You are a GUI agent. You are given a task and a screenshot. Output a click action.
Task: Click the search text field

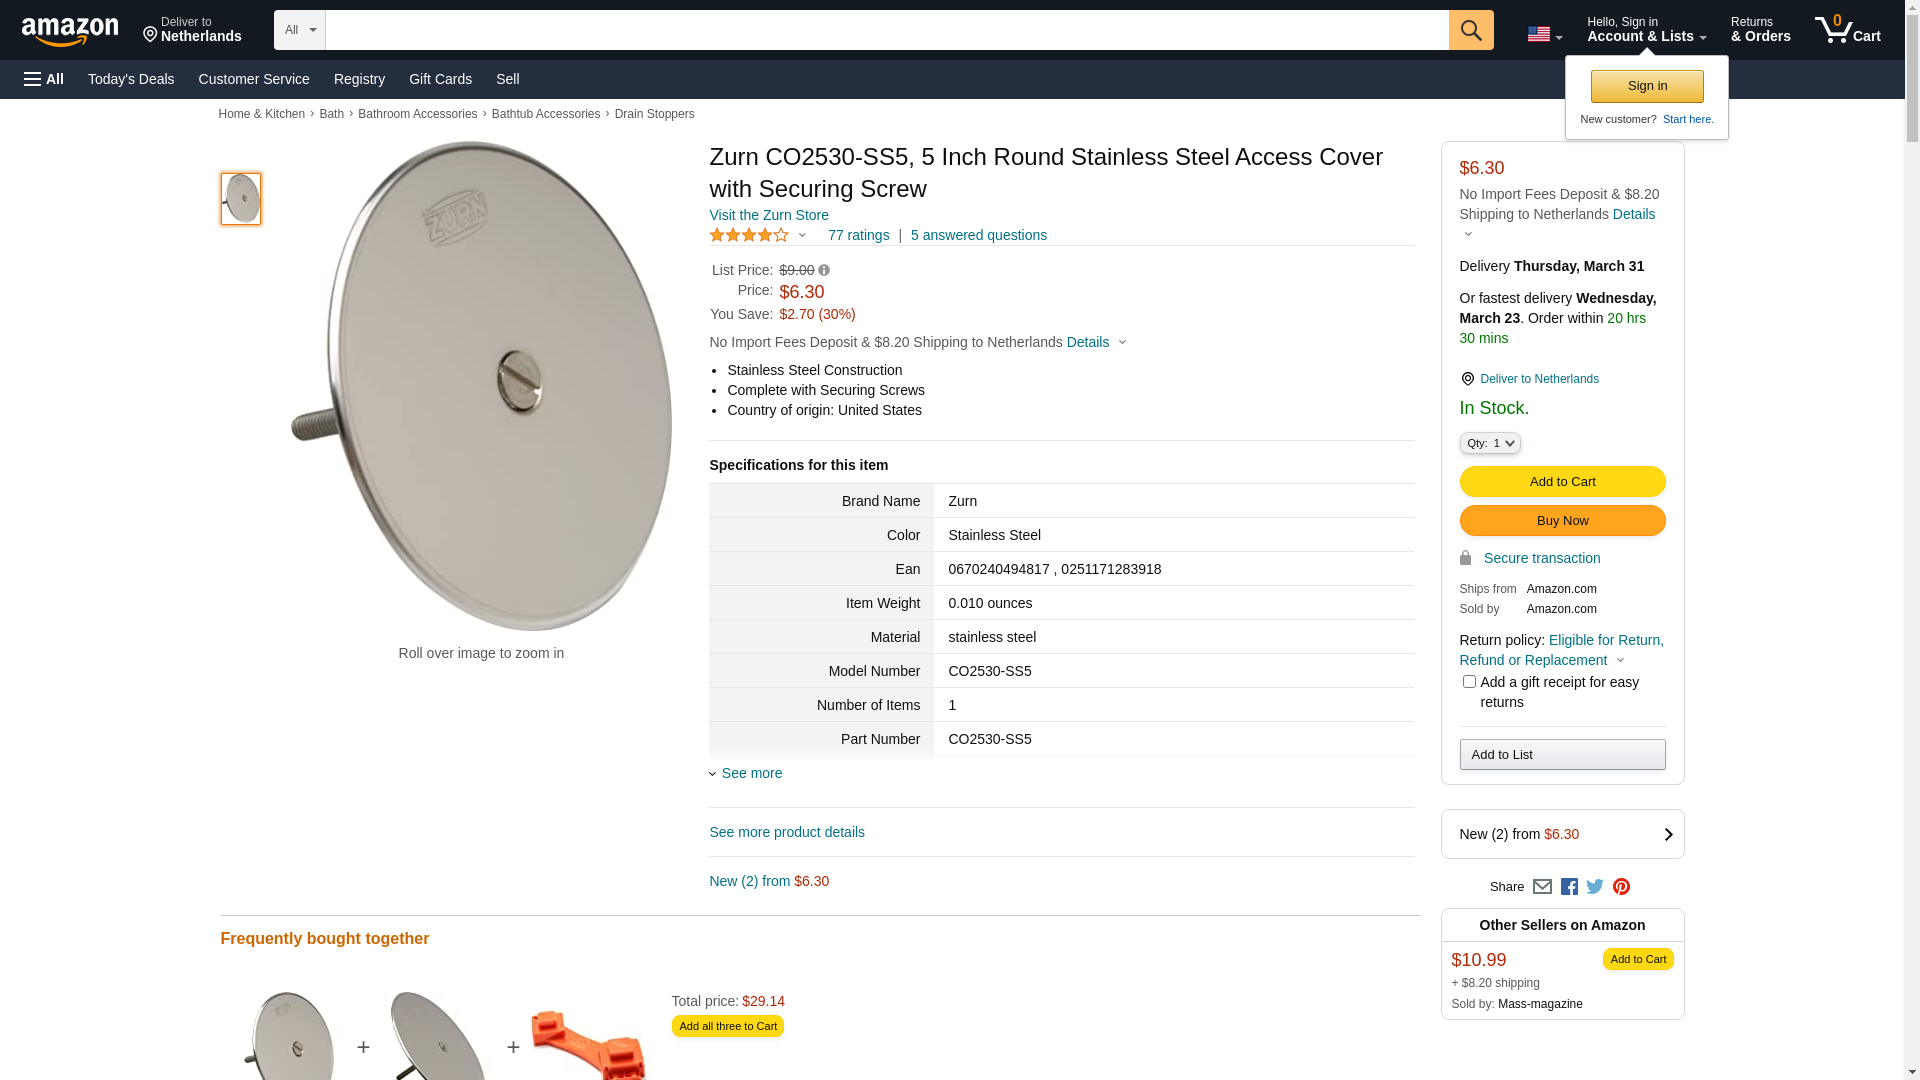pos(886,30)
